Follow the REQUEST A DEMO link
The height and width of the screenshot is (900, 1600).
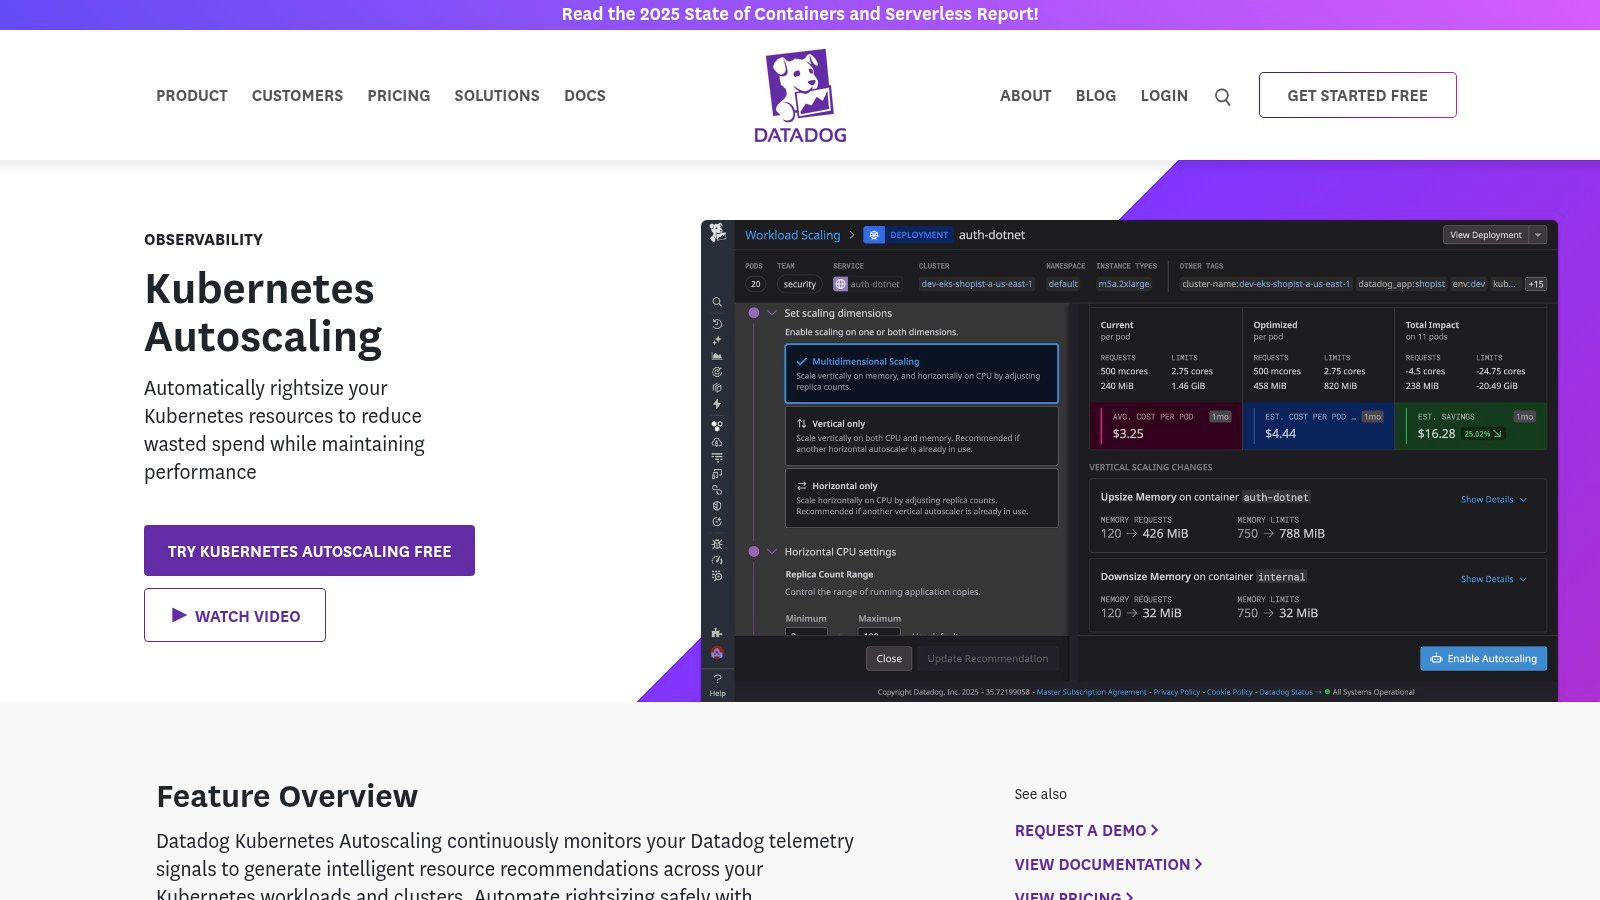pos(1086,830)
